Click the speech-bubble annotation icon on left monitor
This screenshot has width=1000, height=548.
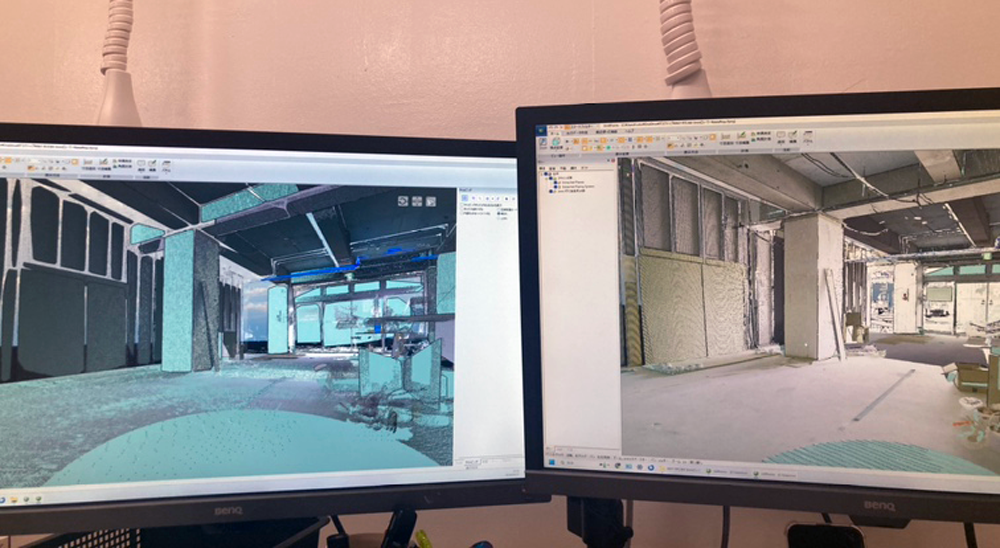tap(141, 163)
